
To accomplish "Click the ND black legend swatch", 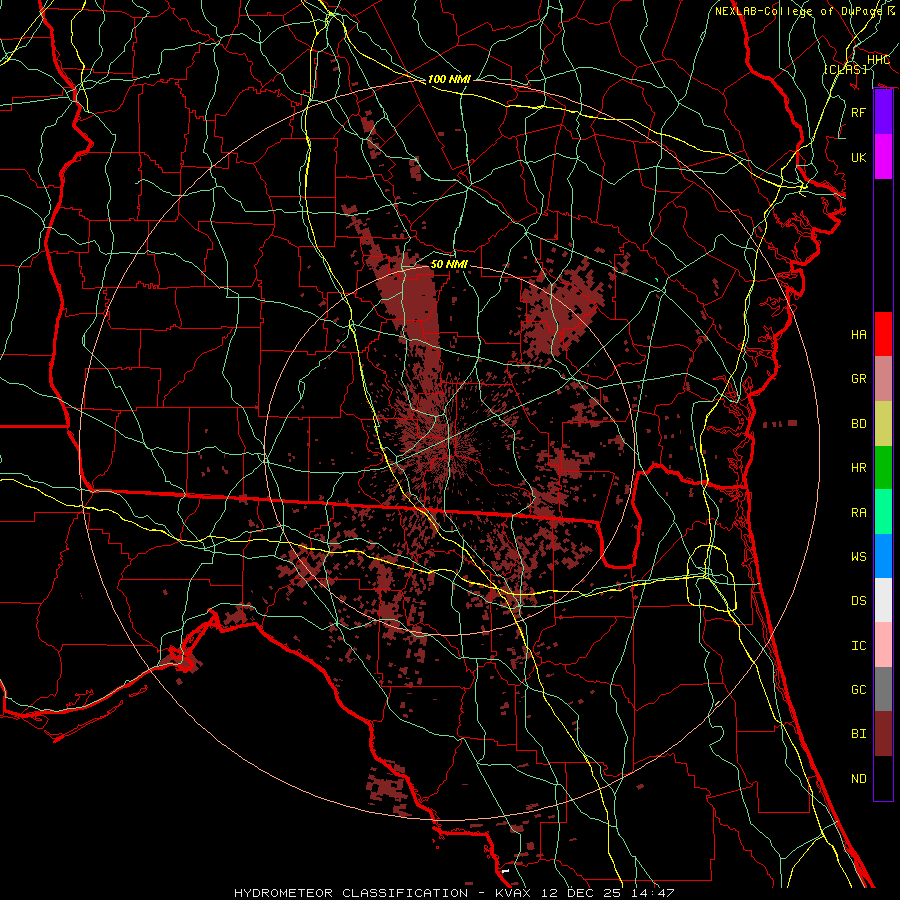I will point(883,778).
